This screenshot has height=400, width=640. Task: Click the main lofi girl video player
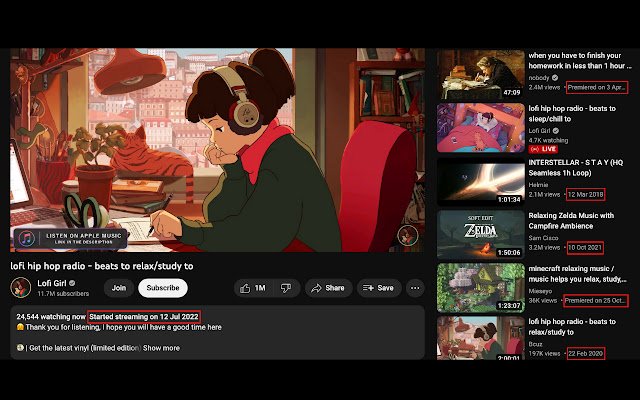tap(218, 150)
